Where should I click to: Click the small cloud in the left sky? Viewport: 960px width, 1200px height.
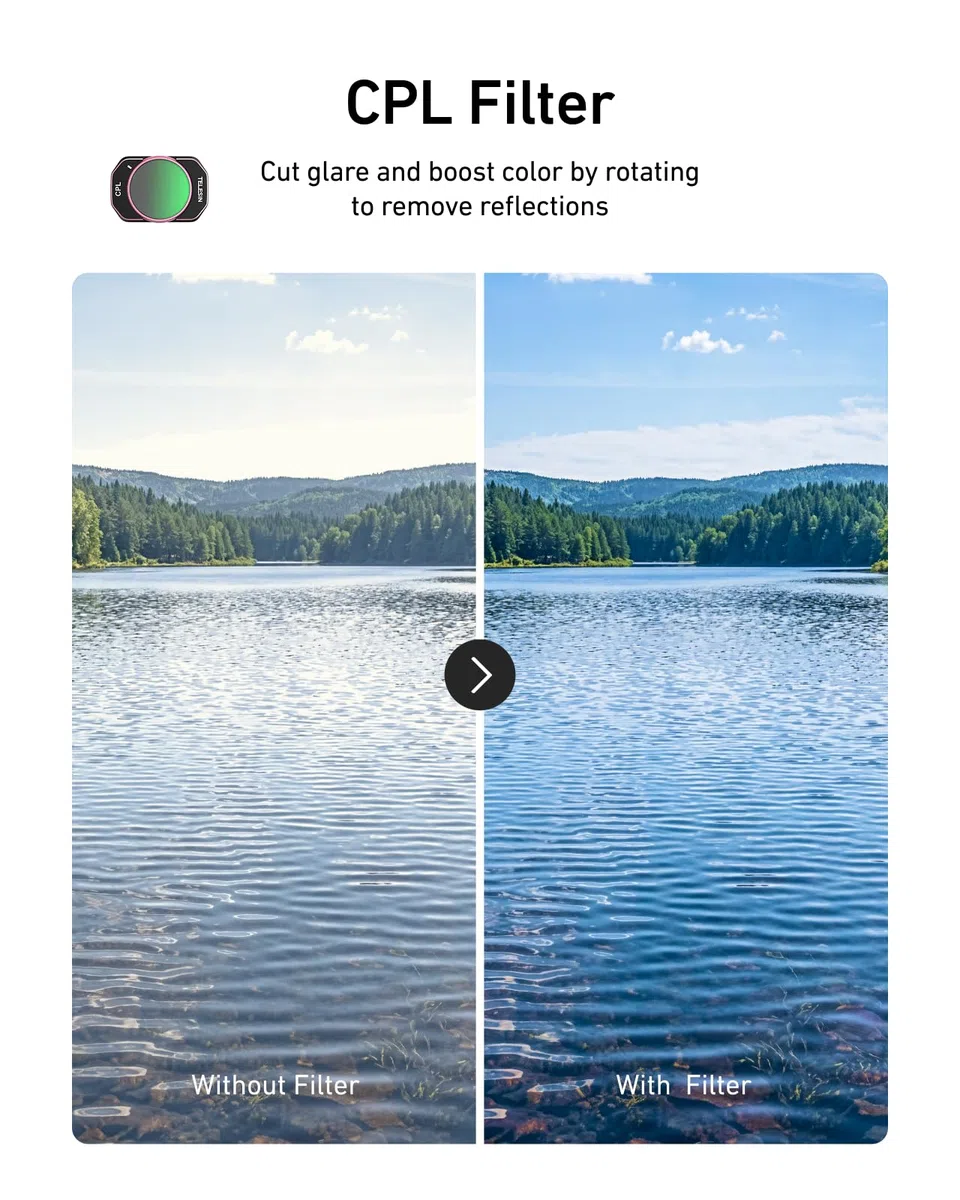pyautogui.click(x=326, y=342)
